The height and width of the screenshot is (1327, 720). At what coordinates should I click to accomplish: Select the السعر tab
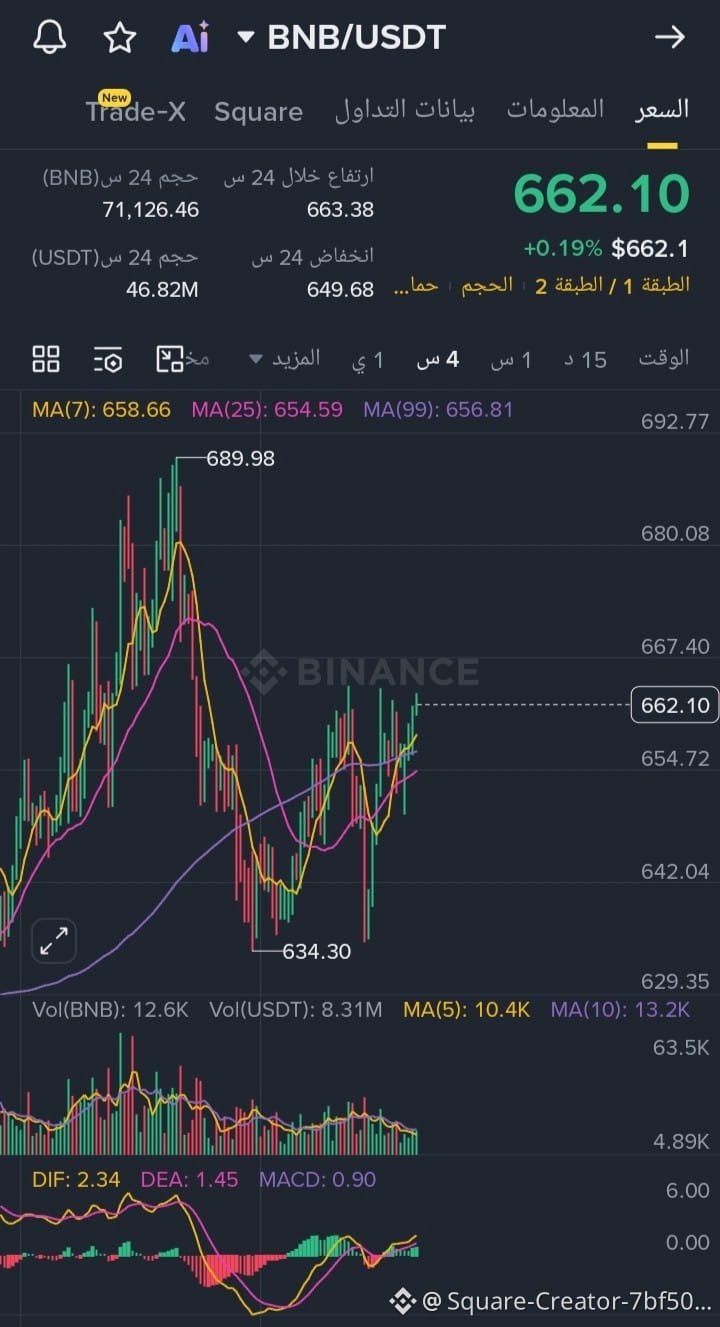(662, 110)
